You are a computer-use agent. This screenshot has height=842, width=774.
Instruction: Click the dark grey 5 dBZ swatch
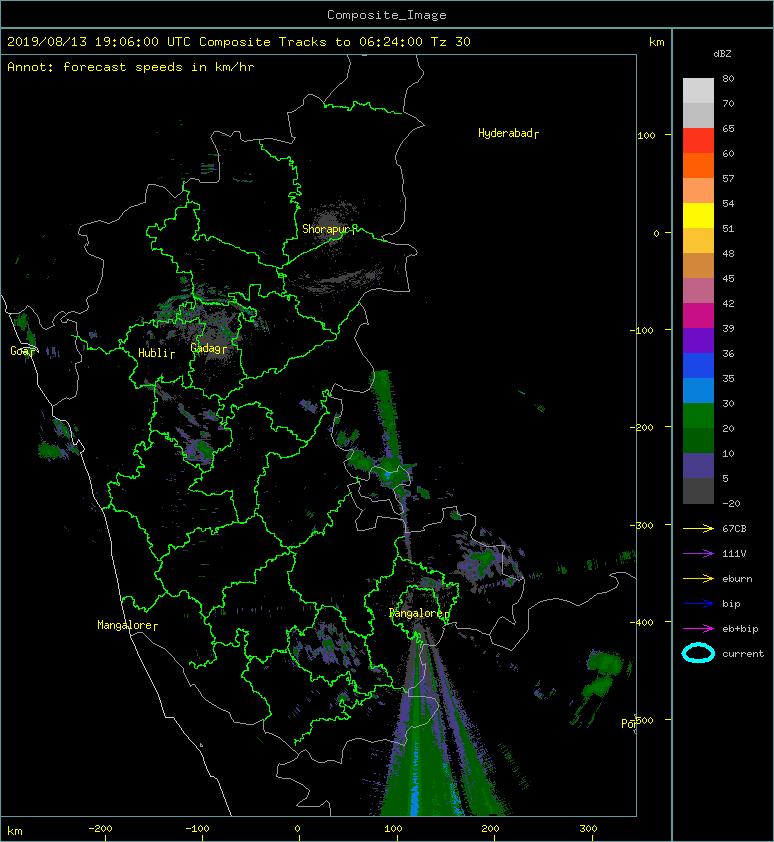pos(698,490)
